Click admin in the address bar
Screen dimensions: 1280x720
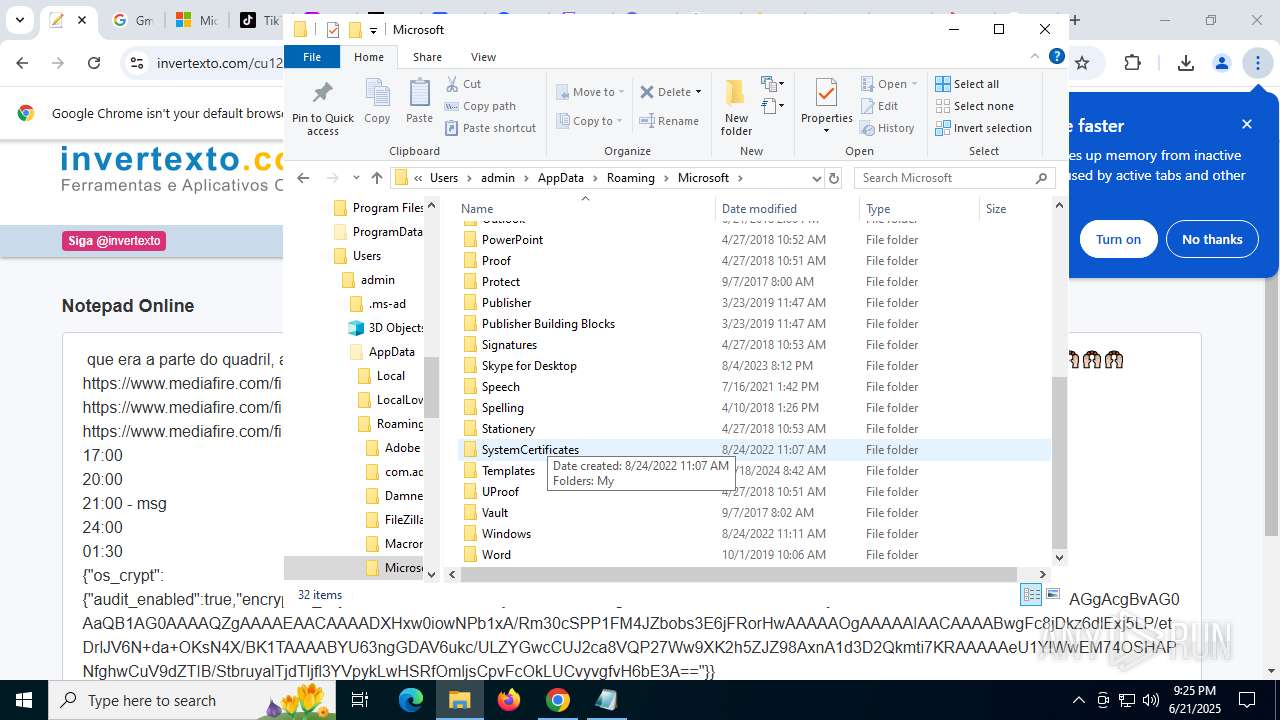click(x=498, y=178)
